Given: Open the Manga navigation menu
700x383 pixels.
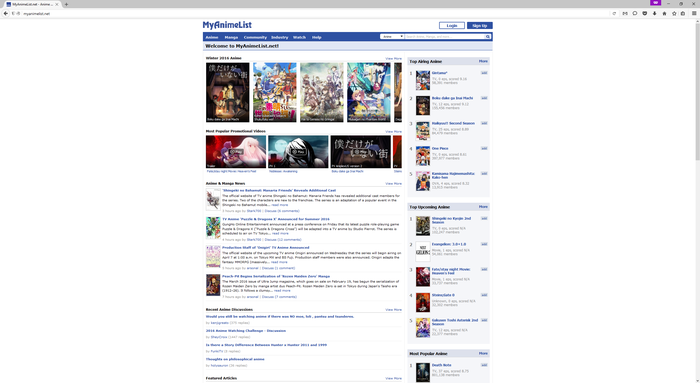Looking at the screenshot, I should click(x=231, y=37).
